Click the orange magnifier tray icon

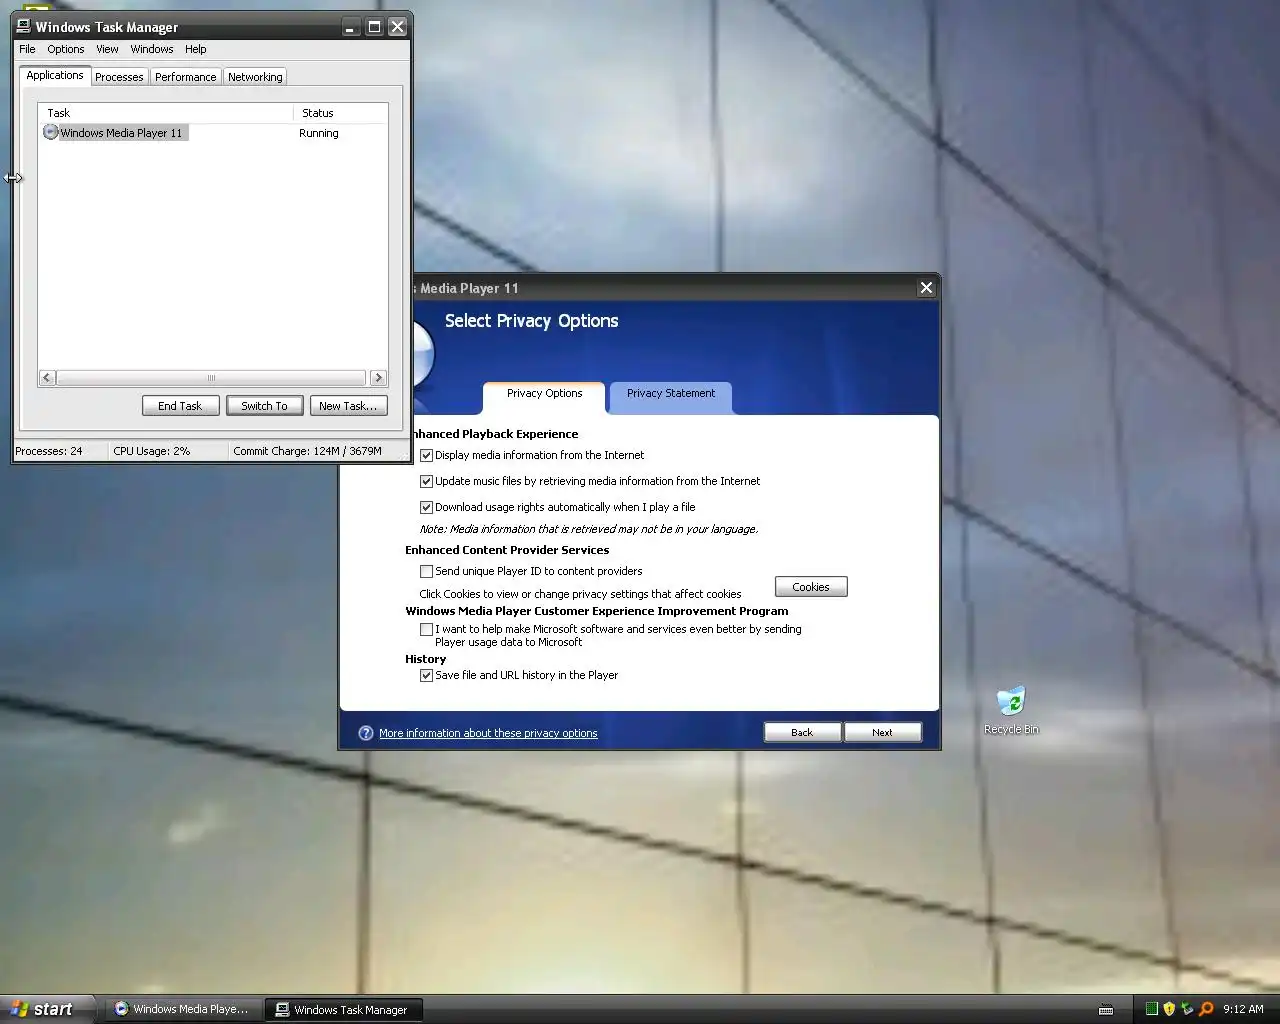pyautogui.click(x=1206, y=1009)
